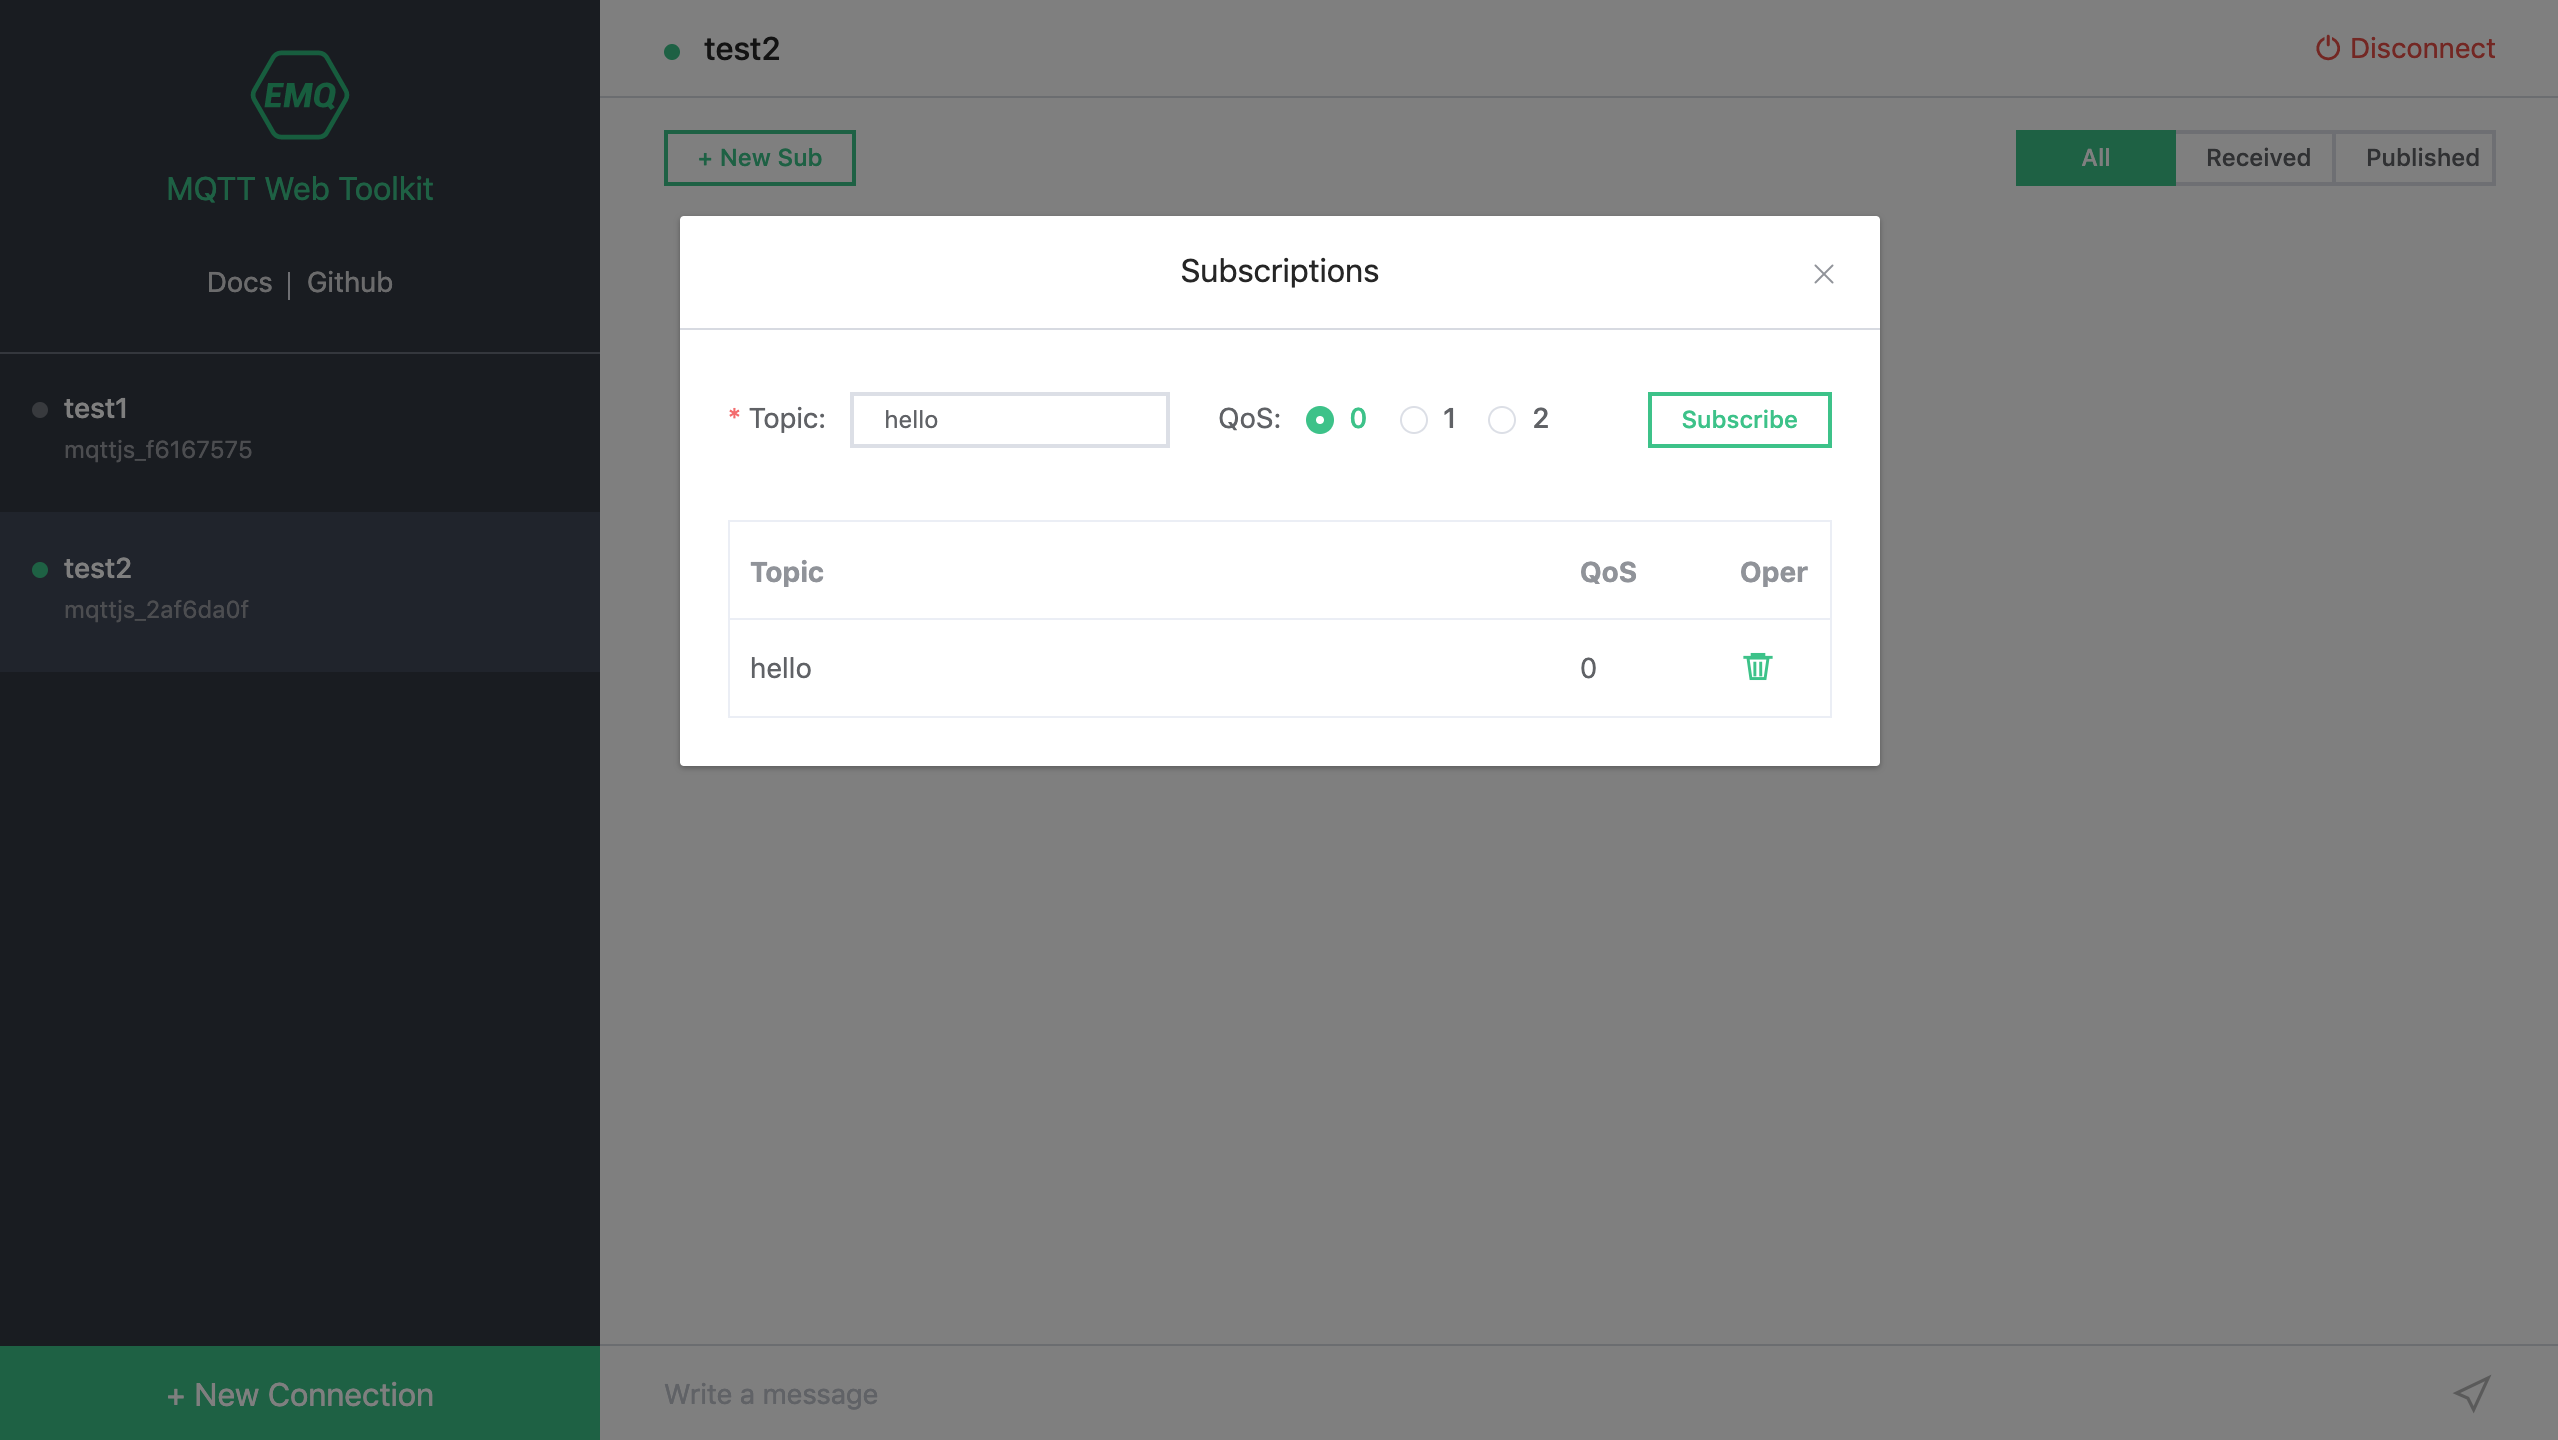This screenshot has width=2558, height=1440.
Task: Click the gray status dot beside test1
Action: pos(40,409)
